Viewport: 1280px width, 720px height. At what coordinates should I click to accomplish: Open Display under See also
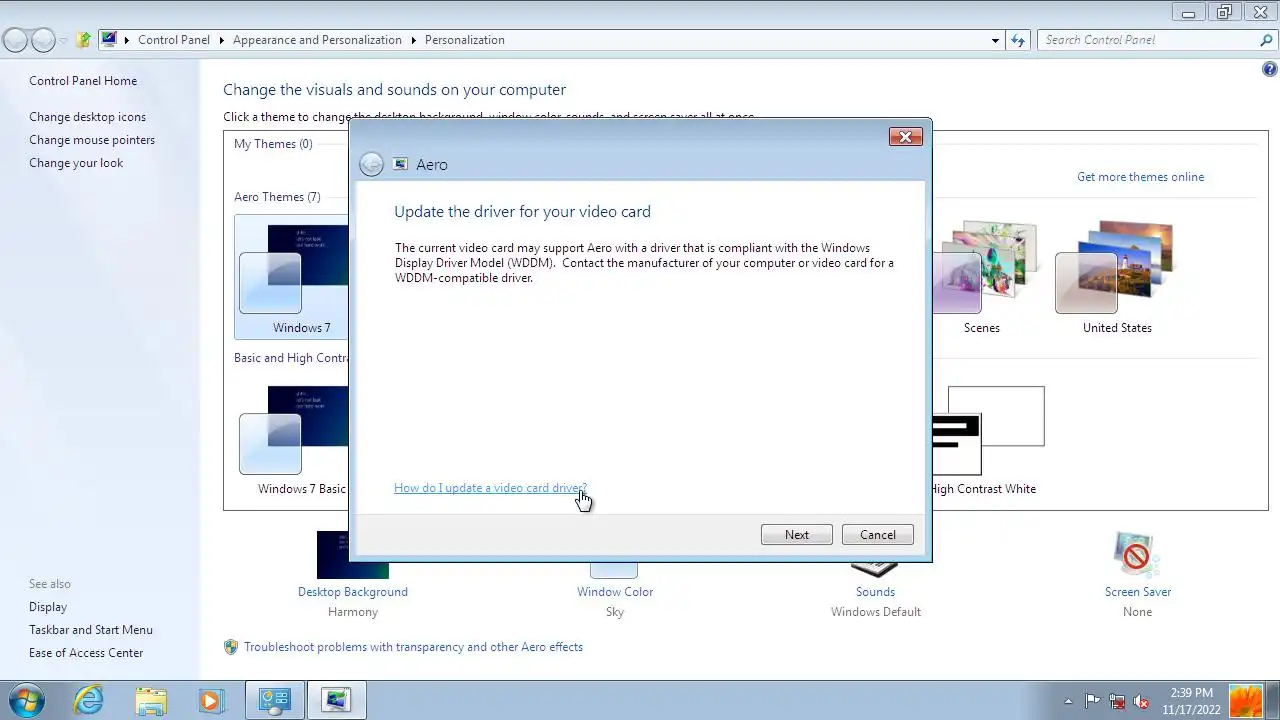(48, 607)
